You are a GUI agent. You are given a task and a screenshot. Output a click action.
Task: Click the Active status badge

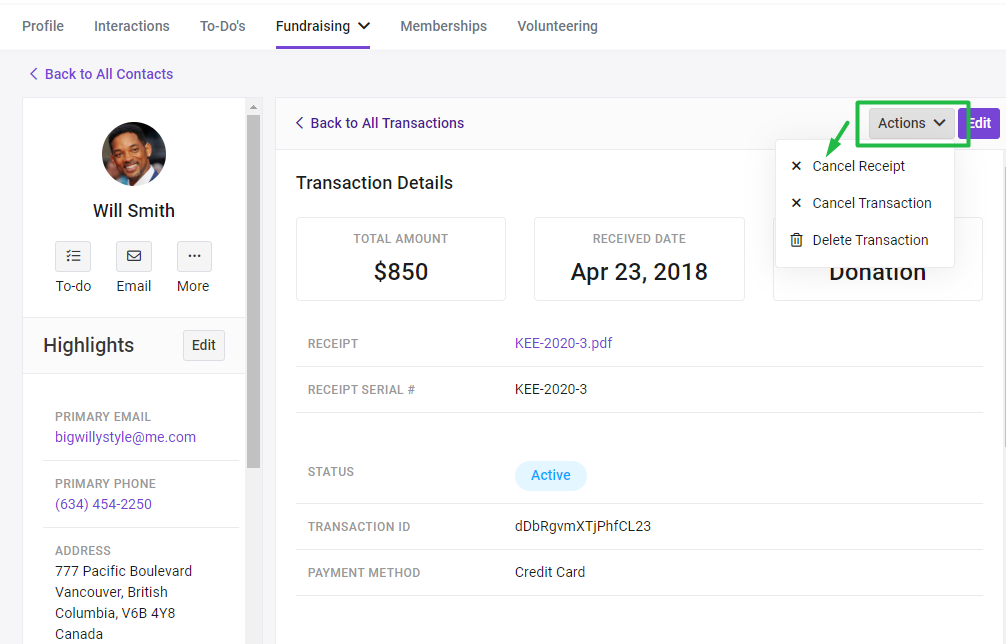click(550, 475)
